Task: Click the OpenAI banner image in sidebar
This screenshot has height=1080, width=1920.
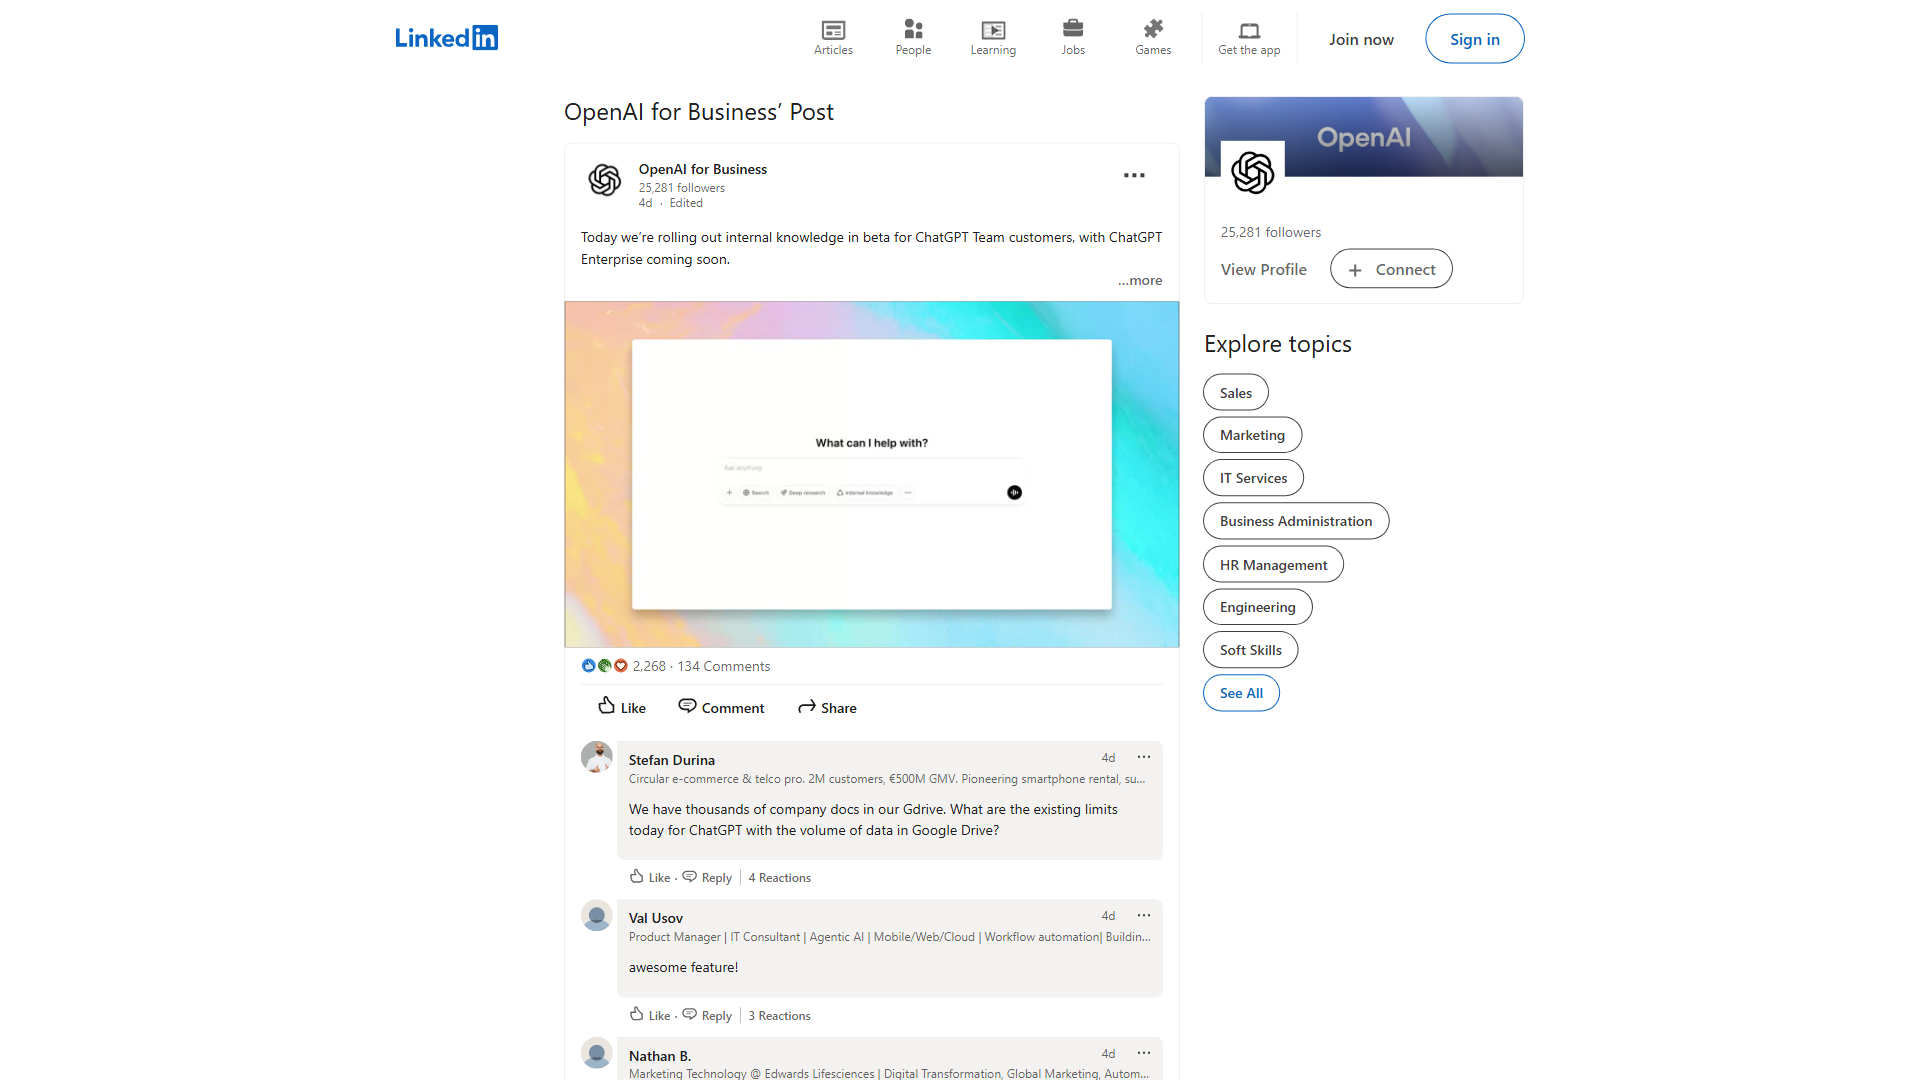Action: [1364, 137]
